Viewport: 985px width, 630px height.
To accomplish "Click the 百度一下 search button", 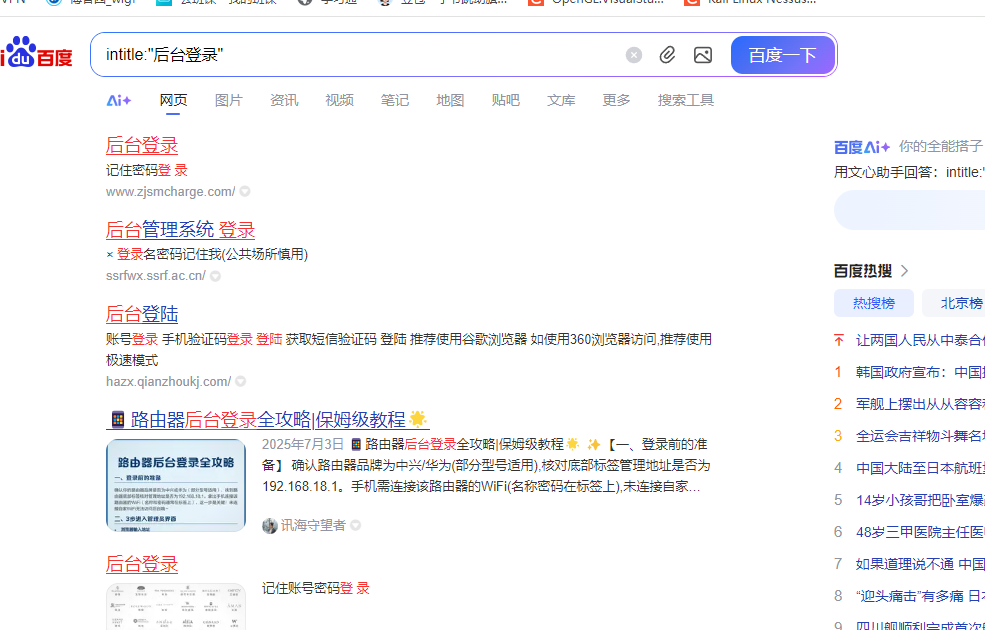I will coord(783,55).
